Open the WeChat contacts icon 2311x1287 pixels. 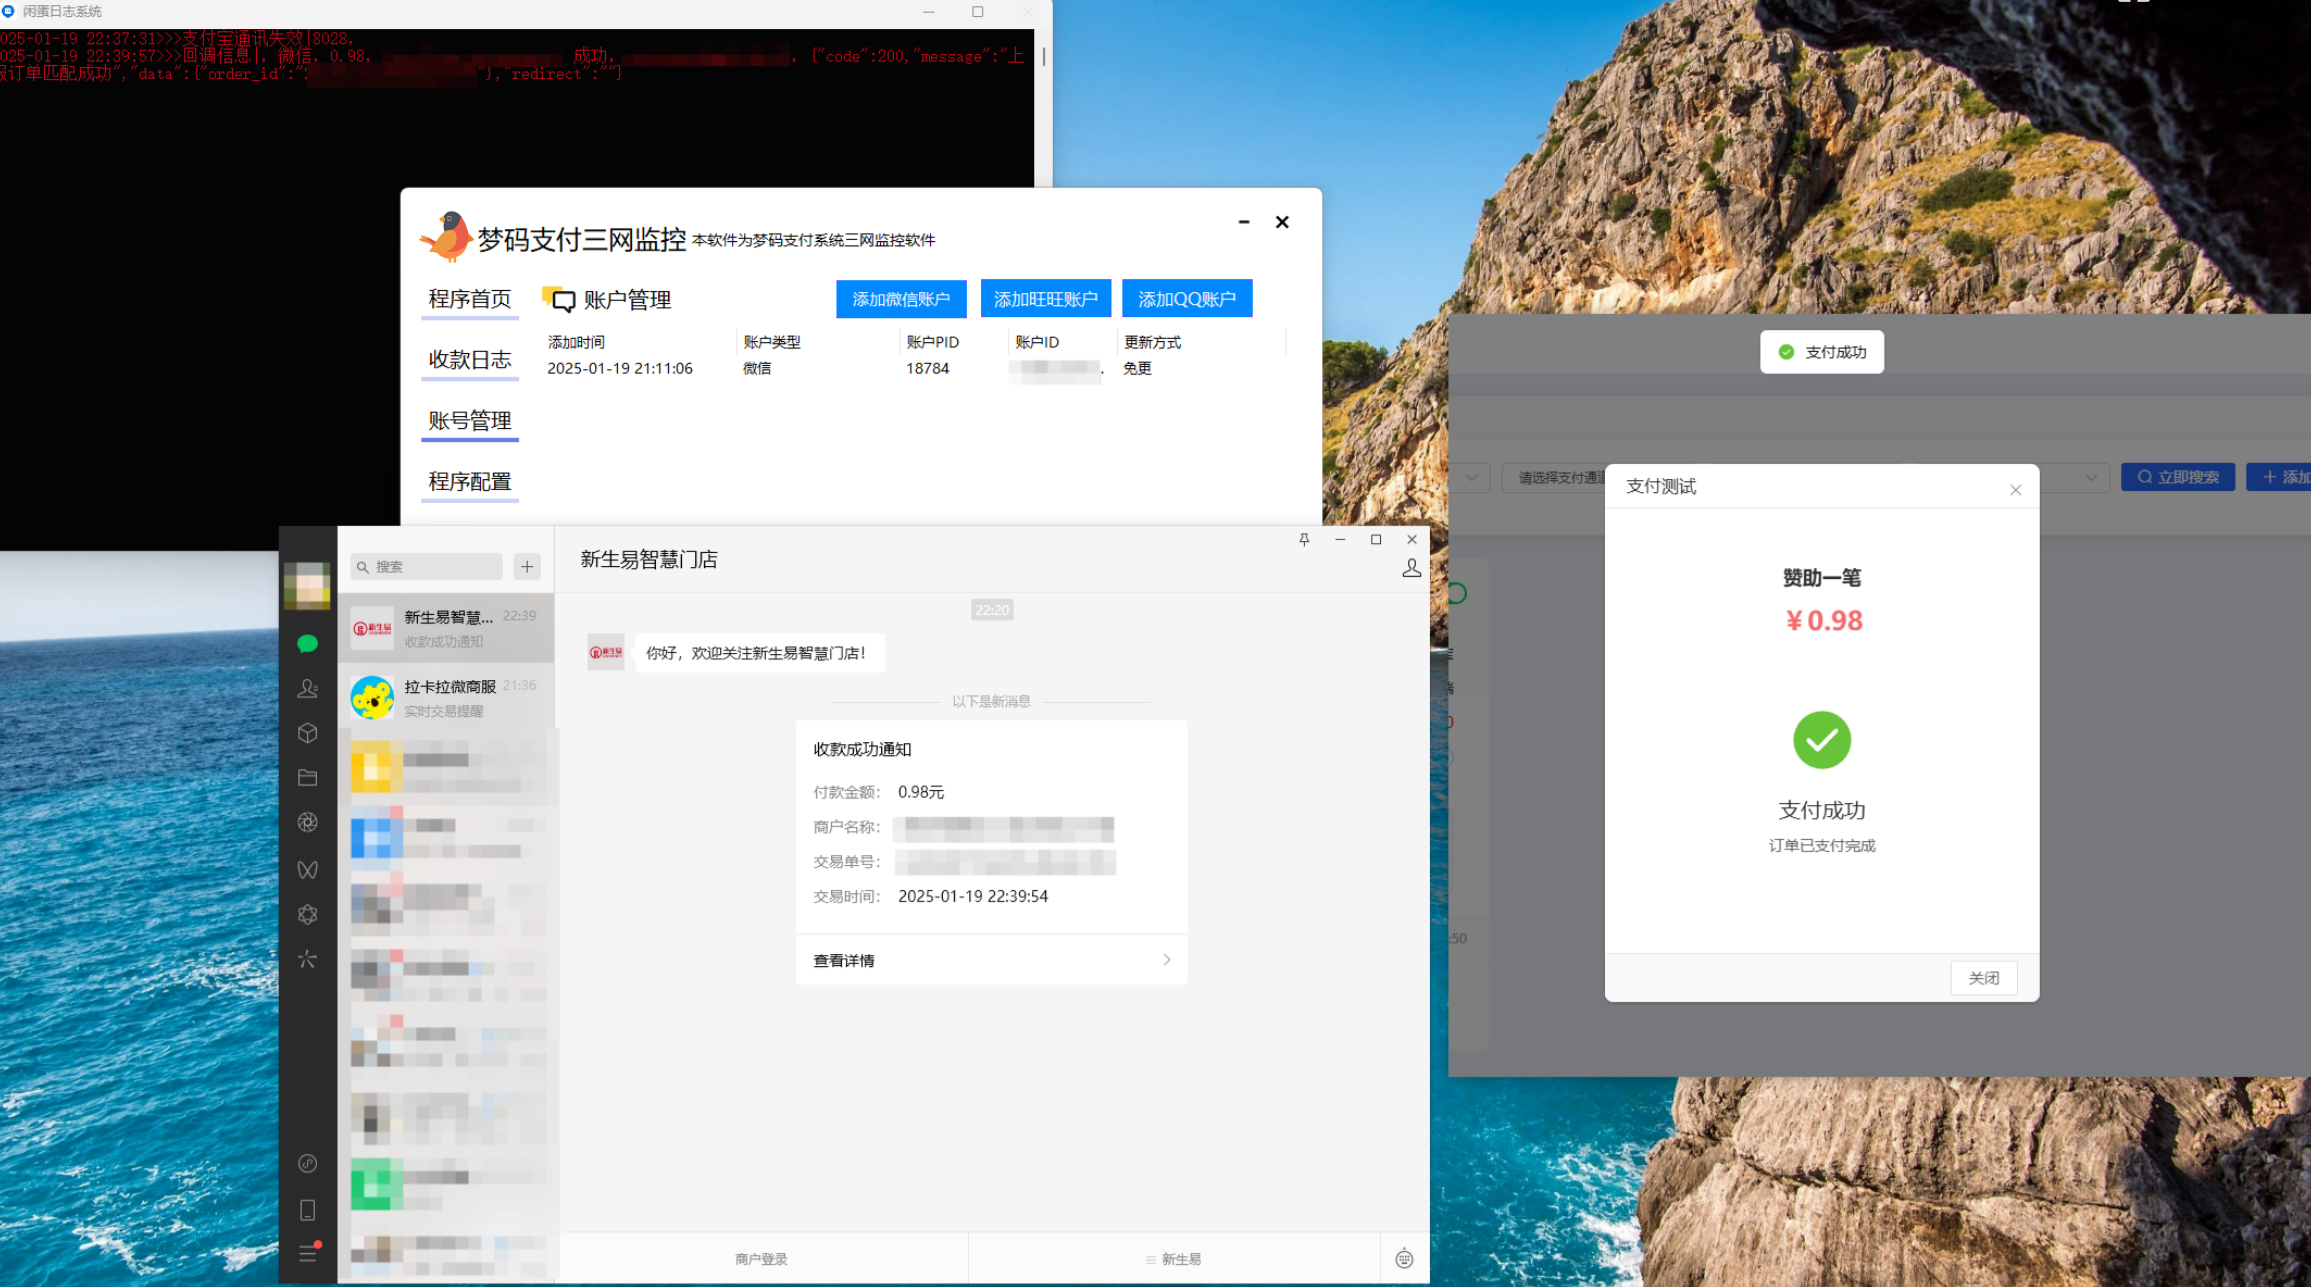pyautogui.click(x=307, y=689)
